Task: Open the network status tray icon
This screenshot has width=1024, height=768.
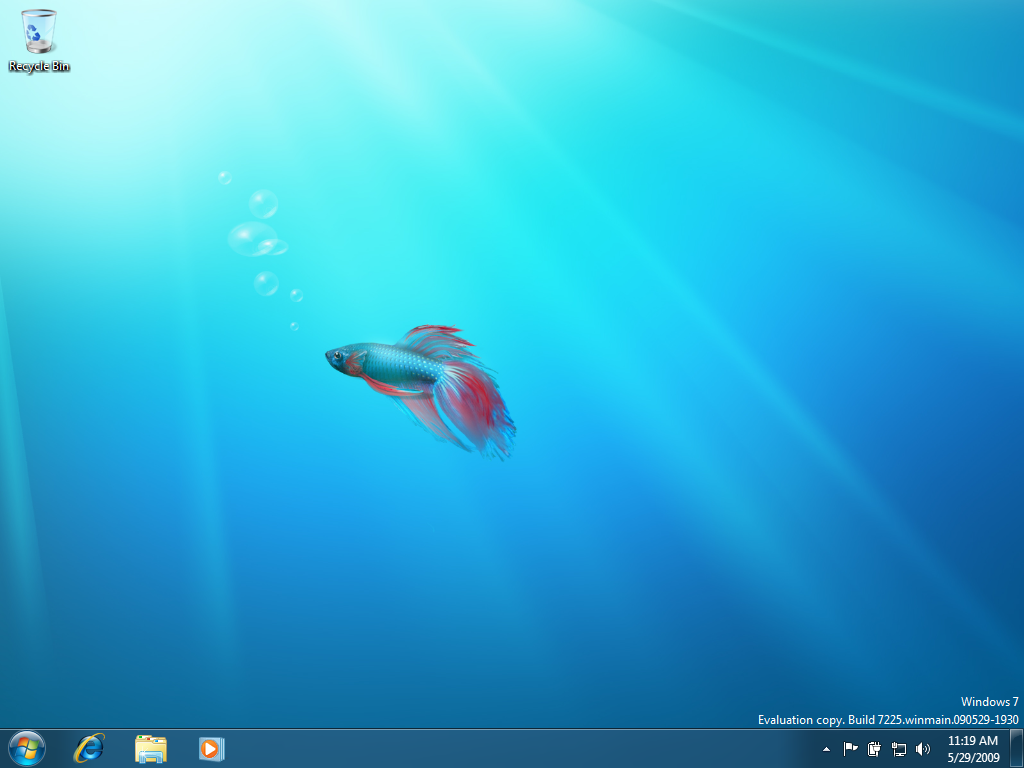Action: click(x=899, y=748)
